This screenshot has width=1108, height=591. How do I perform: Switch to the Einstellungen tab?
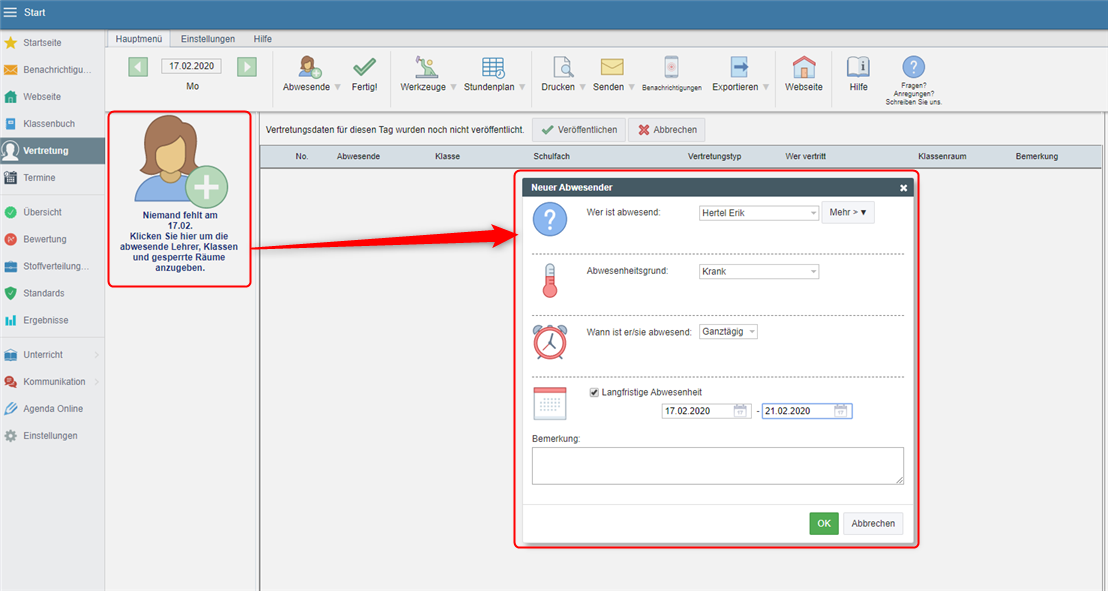coord(208,39)
